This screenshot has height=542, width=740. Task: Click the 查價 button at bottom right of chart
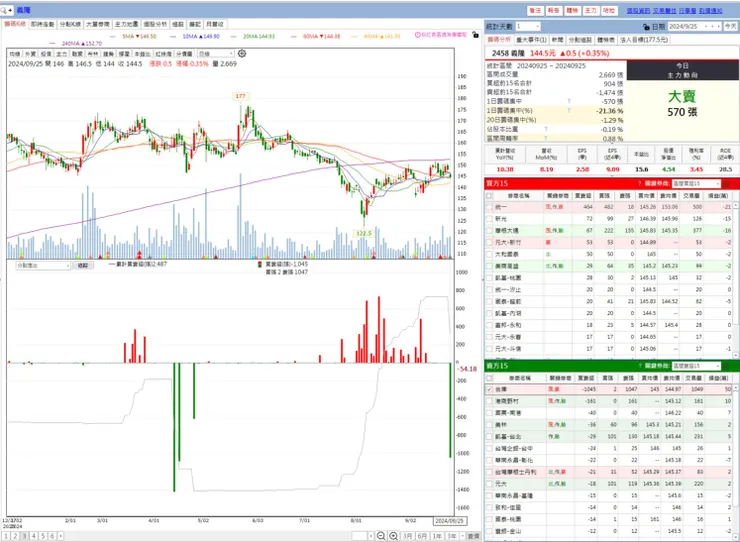473,536
